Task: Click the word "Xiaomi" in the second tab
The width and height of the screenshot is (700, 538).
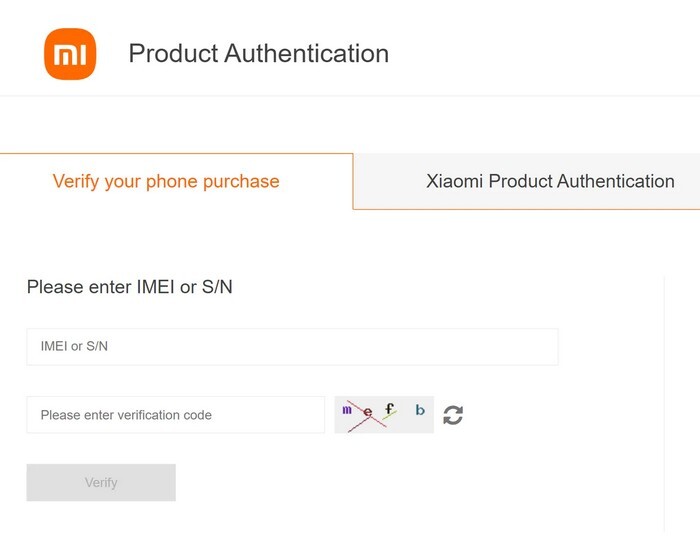Action: (x=454, y=182)
